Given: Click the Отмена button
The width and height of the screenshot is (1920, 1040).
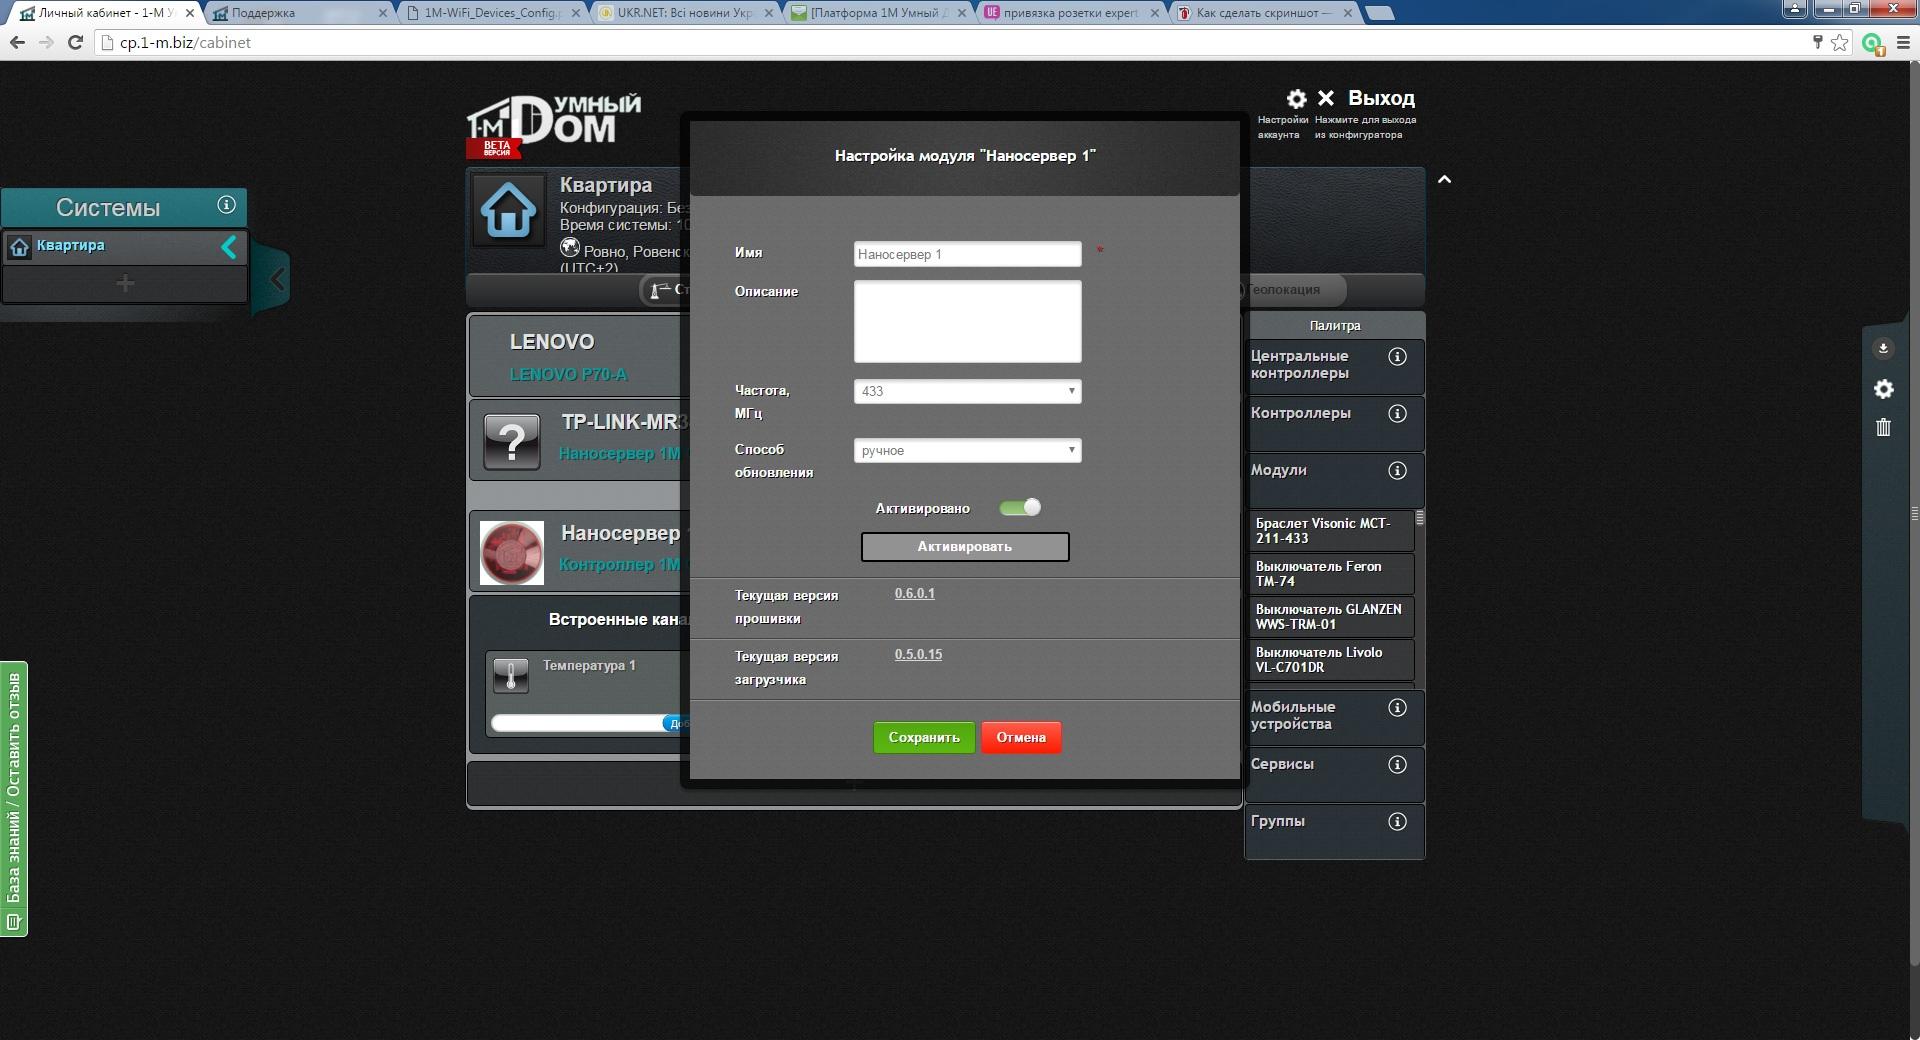Looking at the screenshot, I should coord(1021,738).
